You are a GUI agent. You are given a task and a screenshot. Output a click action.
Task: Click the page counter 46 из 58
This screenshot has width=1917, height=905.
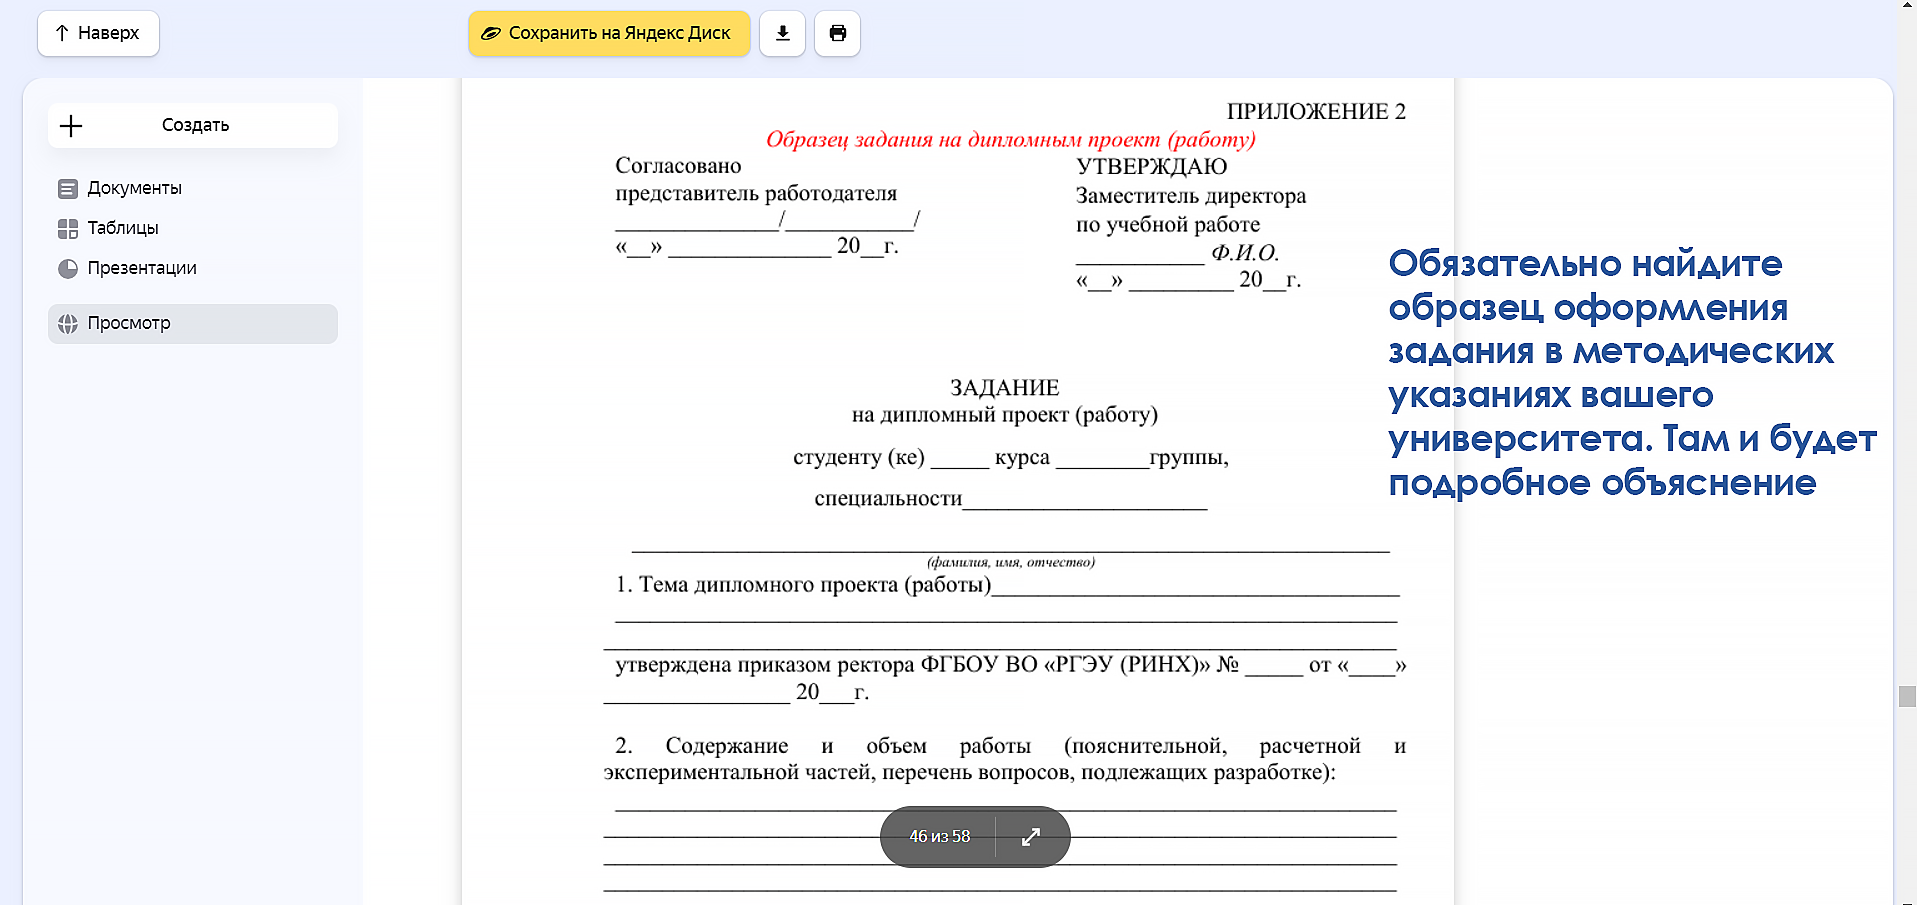(x=939, y=836)
